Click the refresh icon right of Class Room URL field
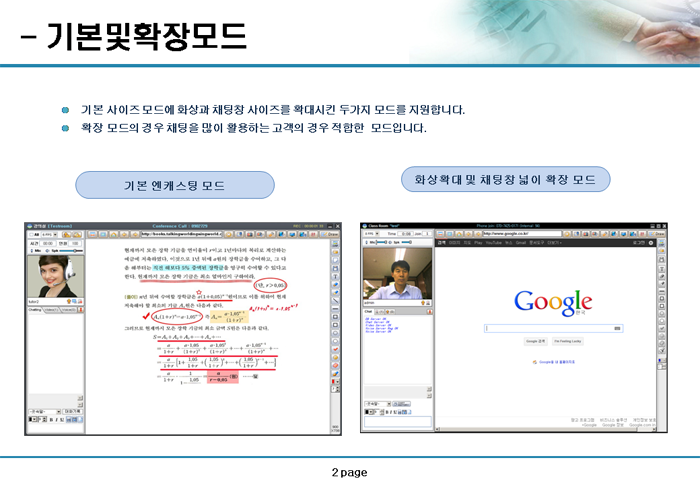700x485 pixels. tap(567, 234)
